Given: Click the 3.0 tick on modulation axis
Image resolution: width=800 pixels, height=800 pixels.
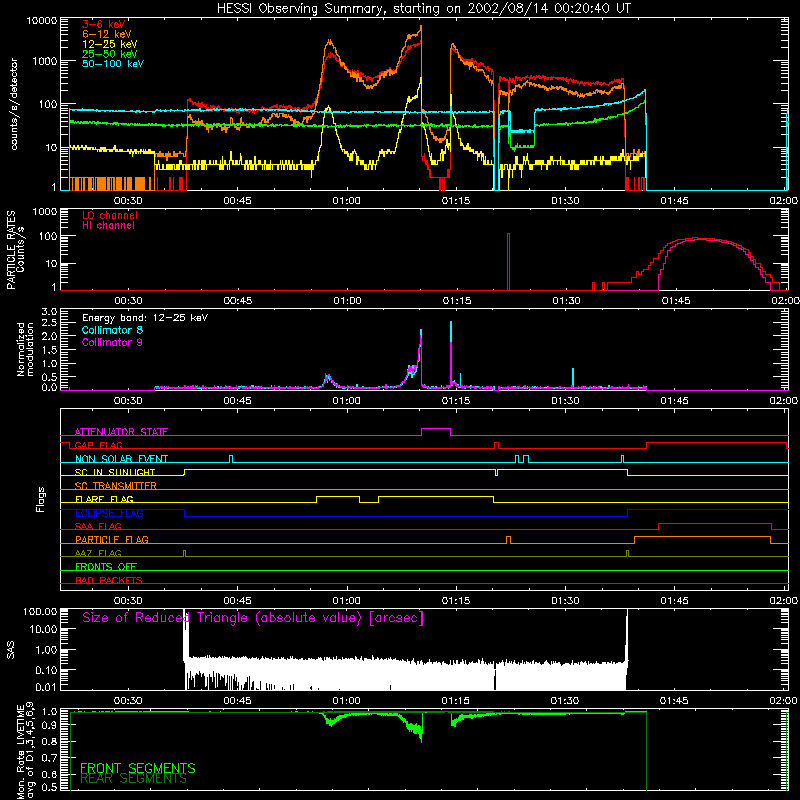Looking at the screenshot, I should (x=49, y=311).
